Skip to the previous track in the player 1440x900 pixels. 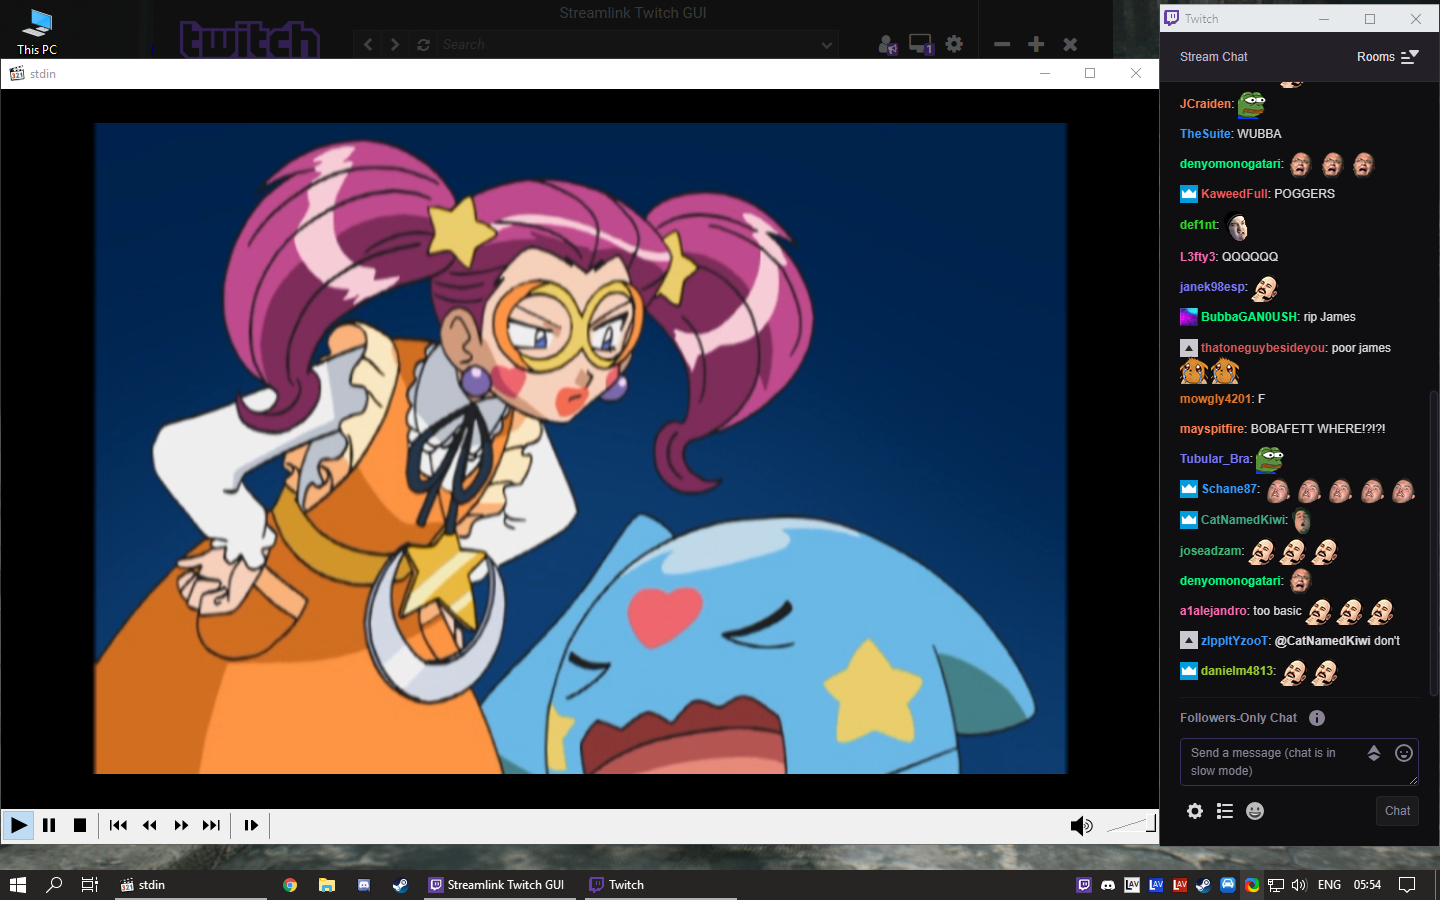coord(118,826)
